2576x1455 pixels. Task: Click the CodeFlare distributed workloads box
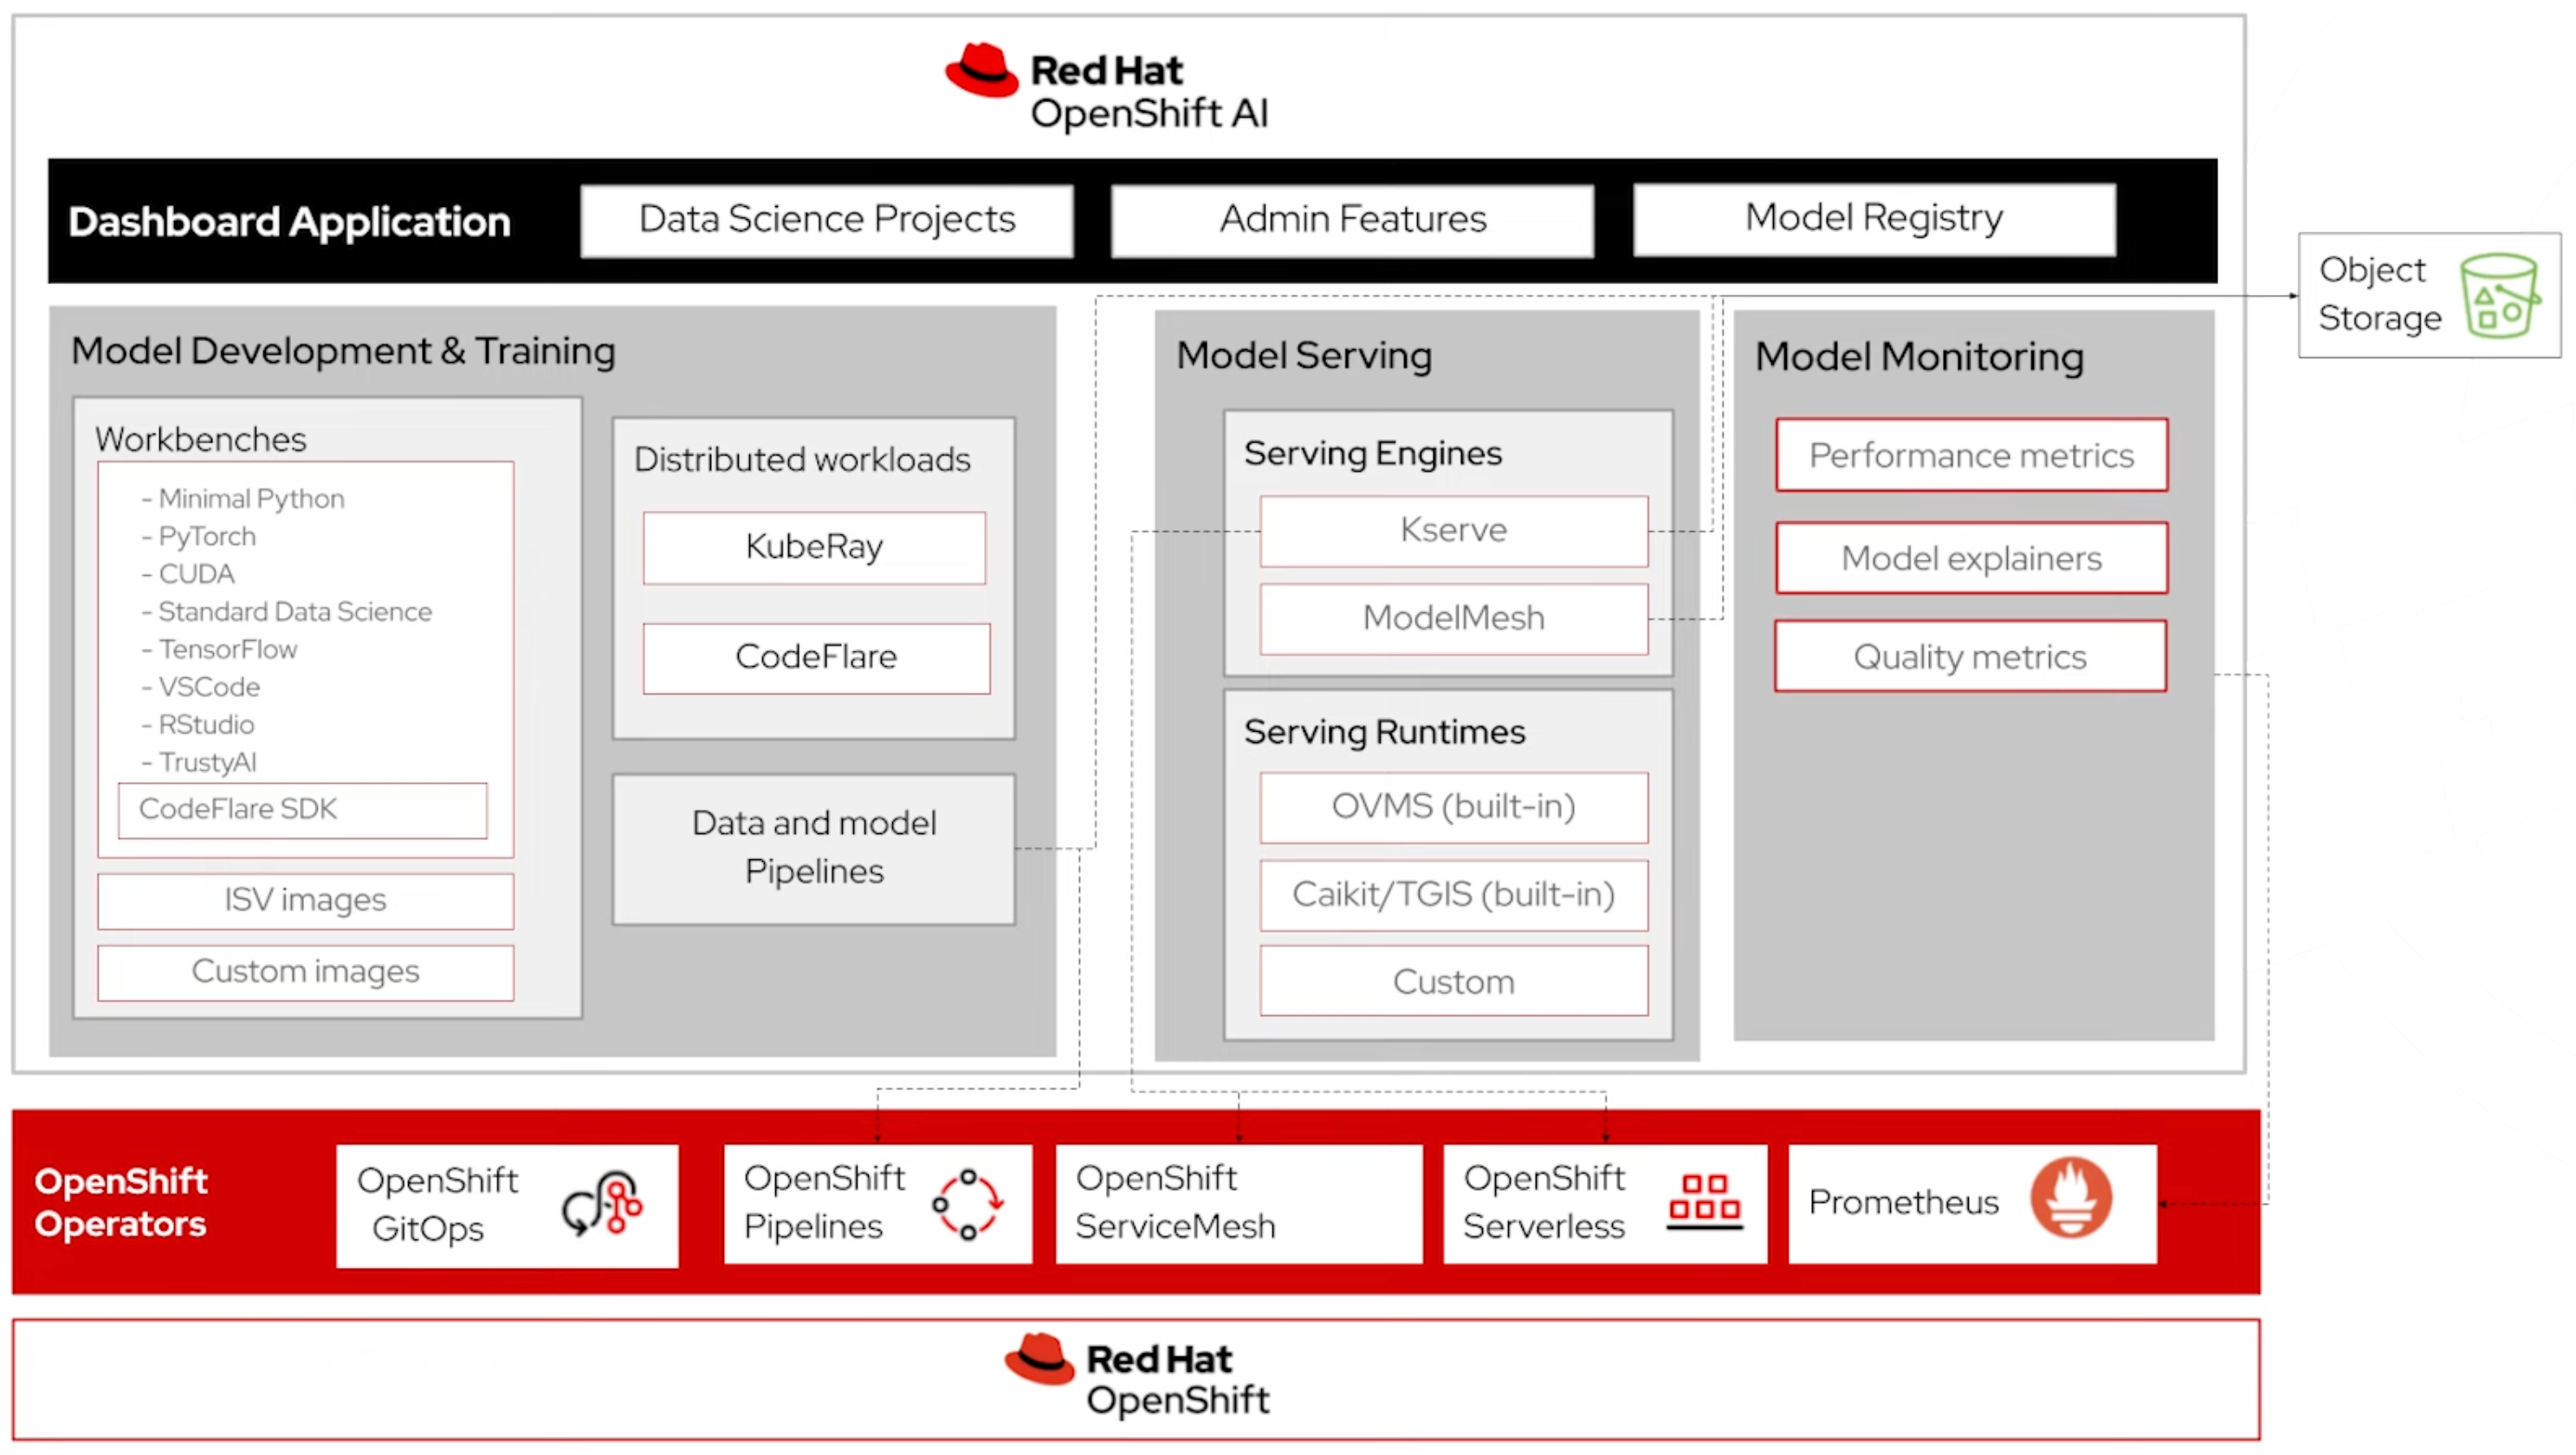pos(816,658)
